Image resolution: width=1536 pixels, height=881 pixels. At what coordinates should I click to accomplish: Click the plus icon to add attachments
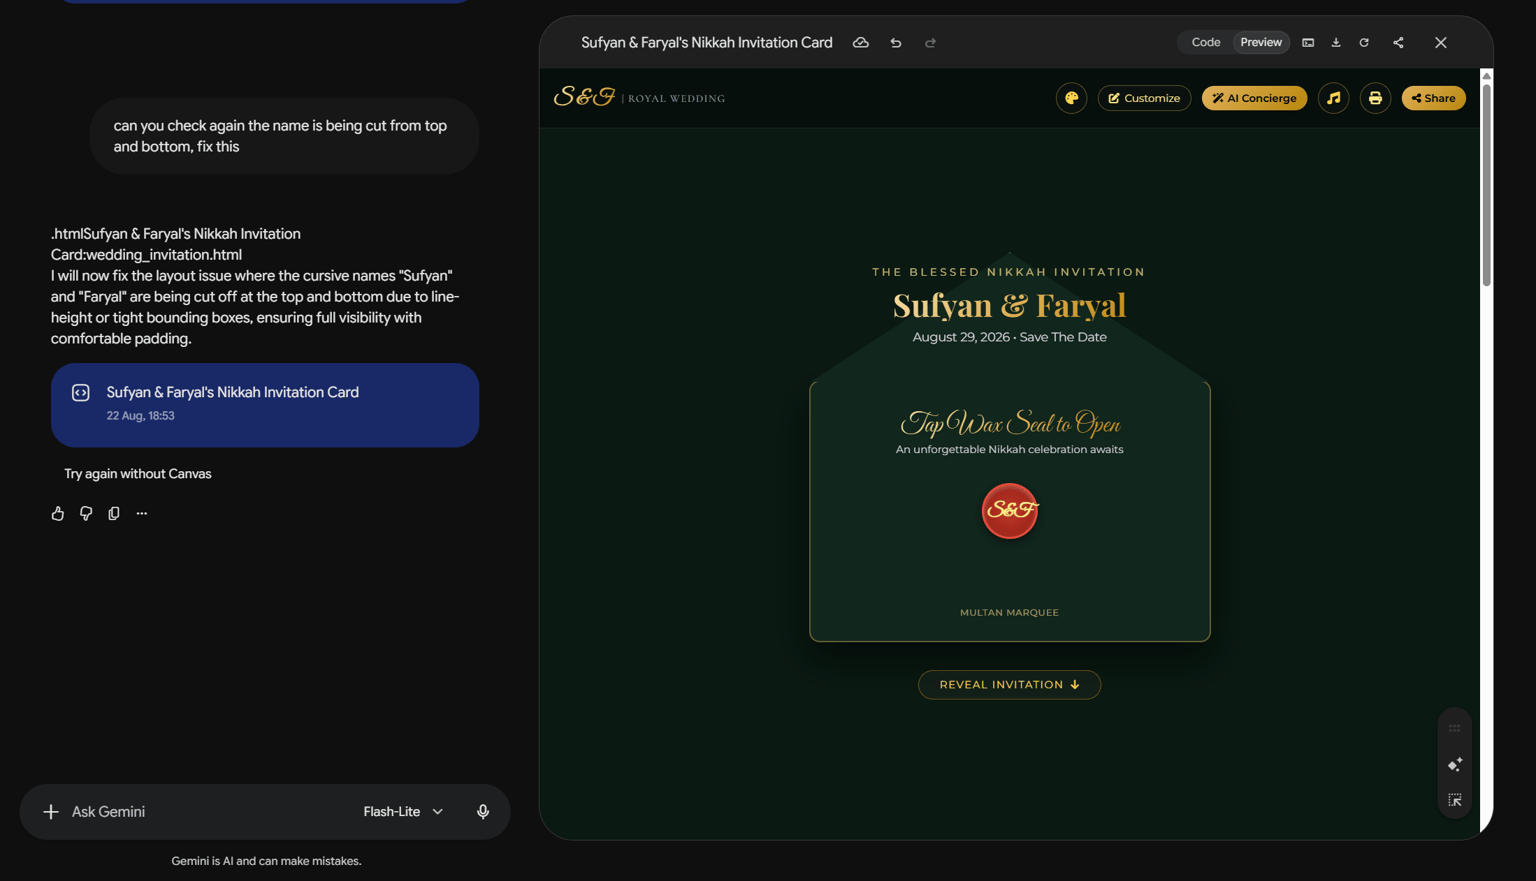(x=51, y=812)
